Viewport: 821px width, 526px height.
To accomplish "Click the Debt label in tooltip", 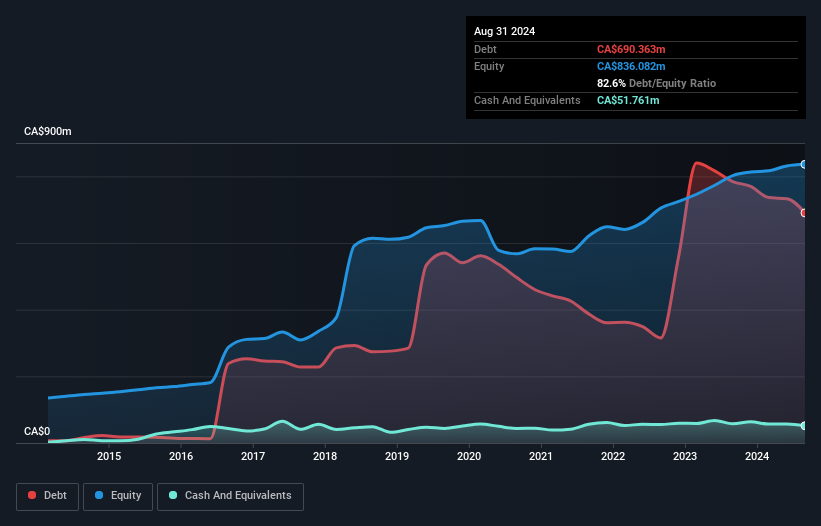I will pos(485,49).
